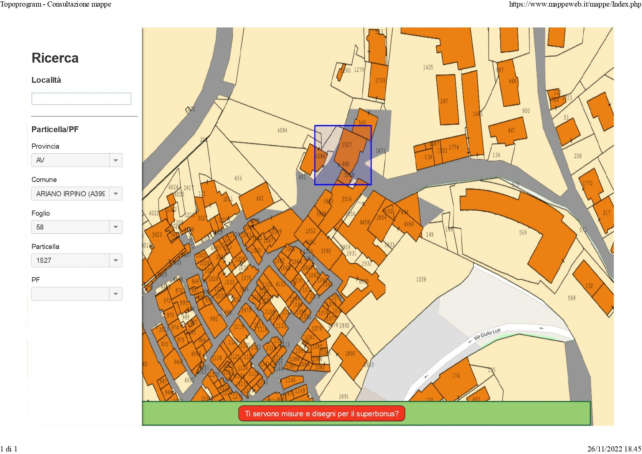Click the Località search input field
The width and height of the screenshot is (642, 454).
[x=81, y=99]
